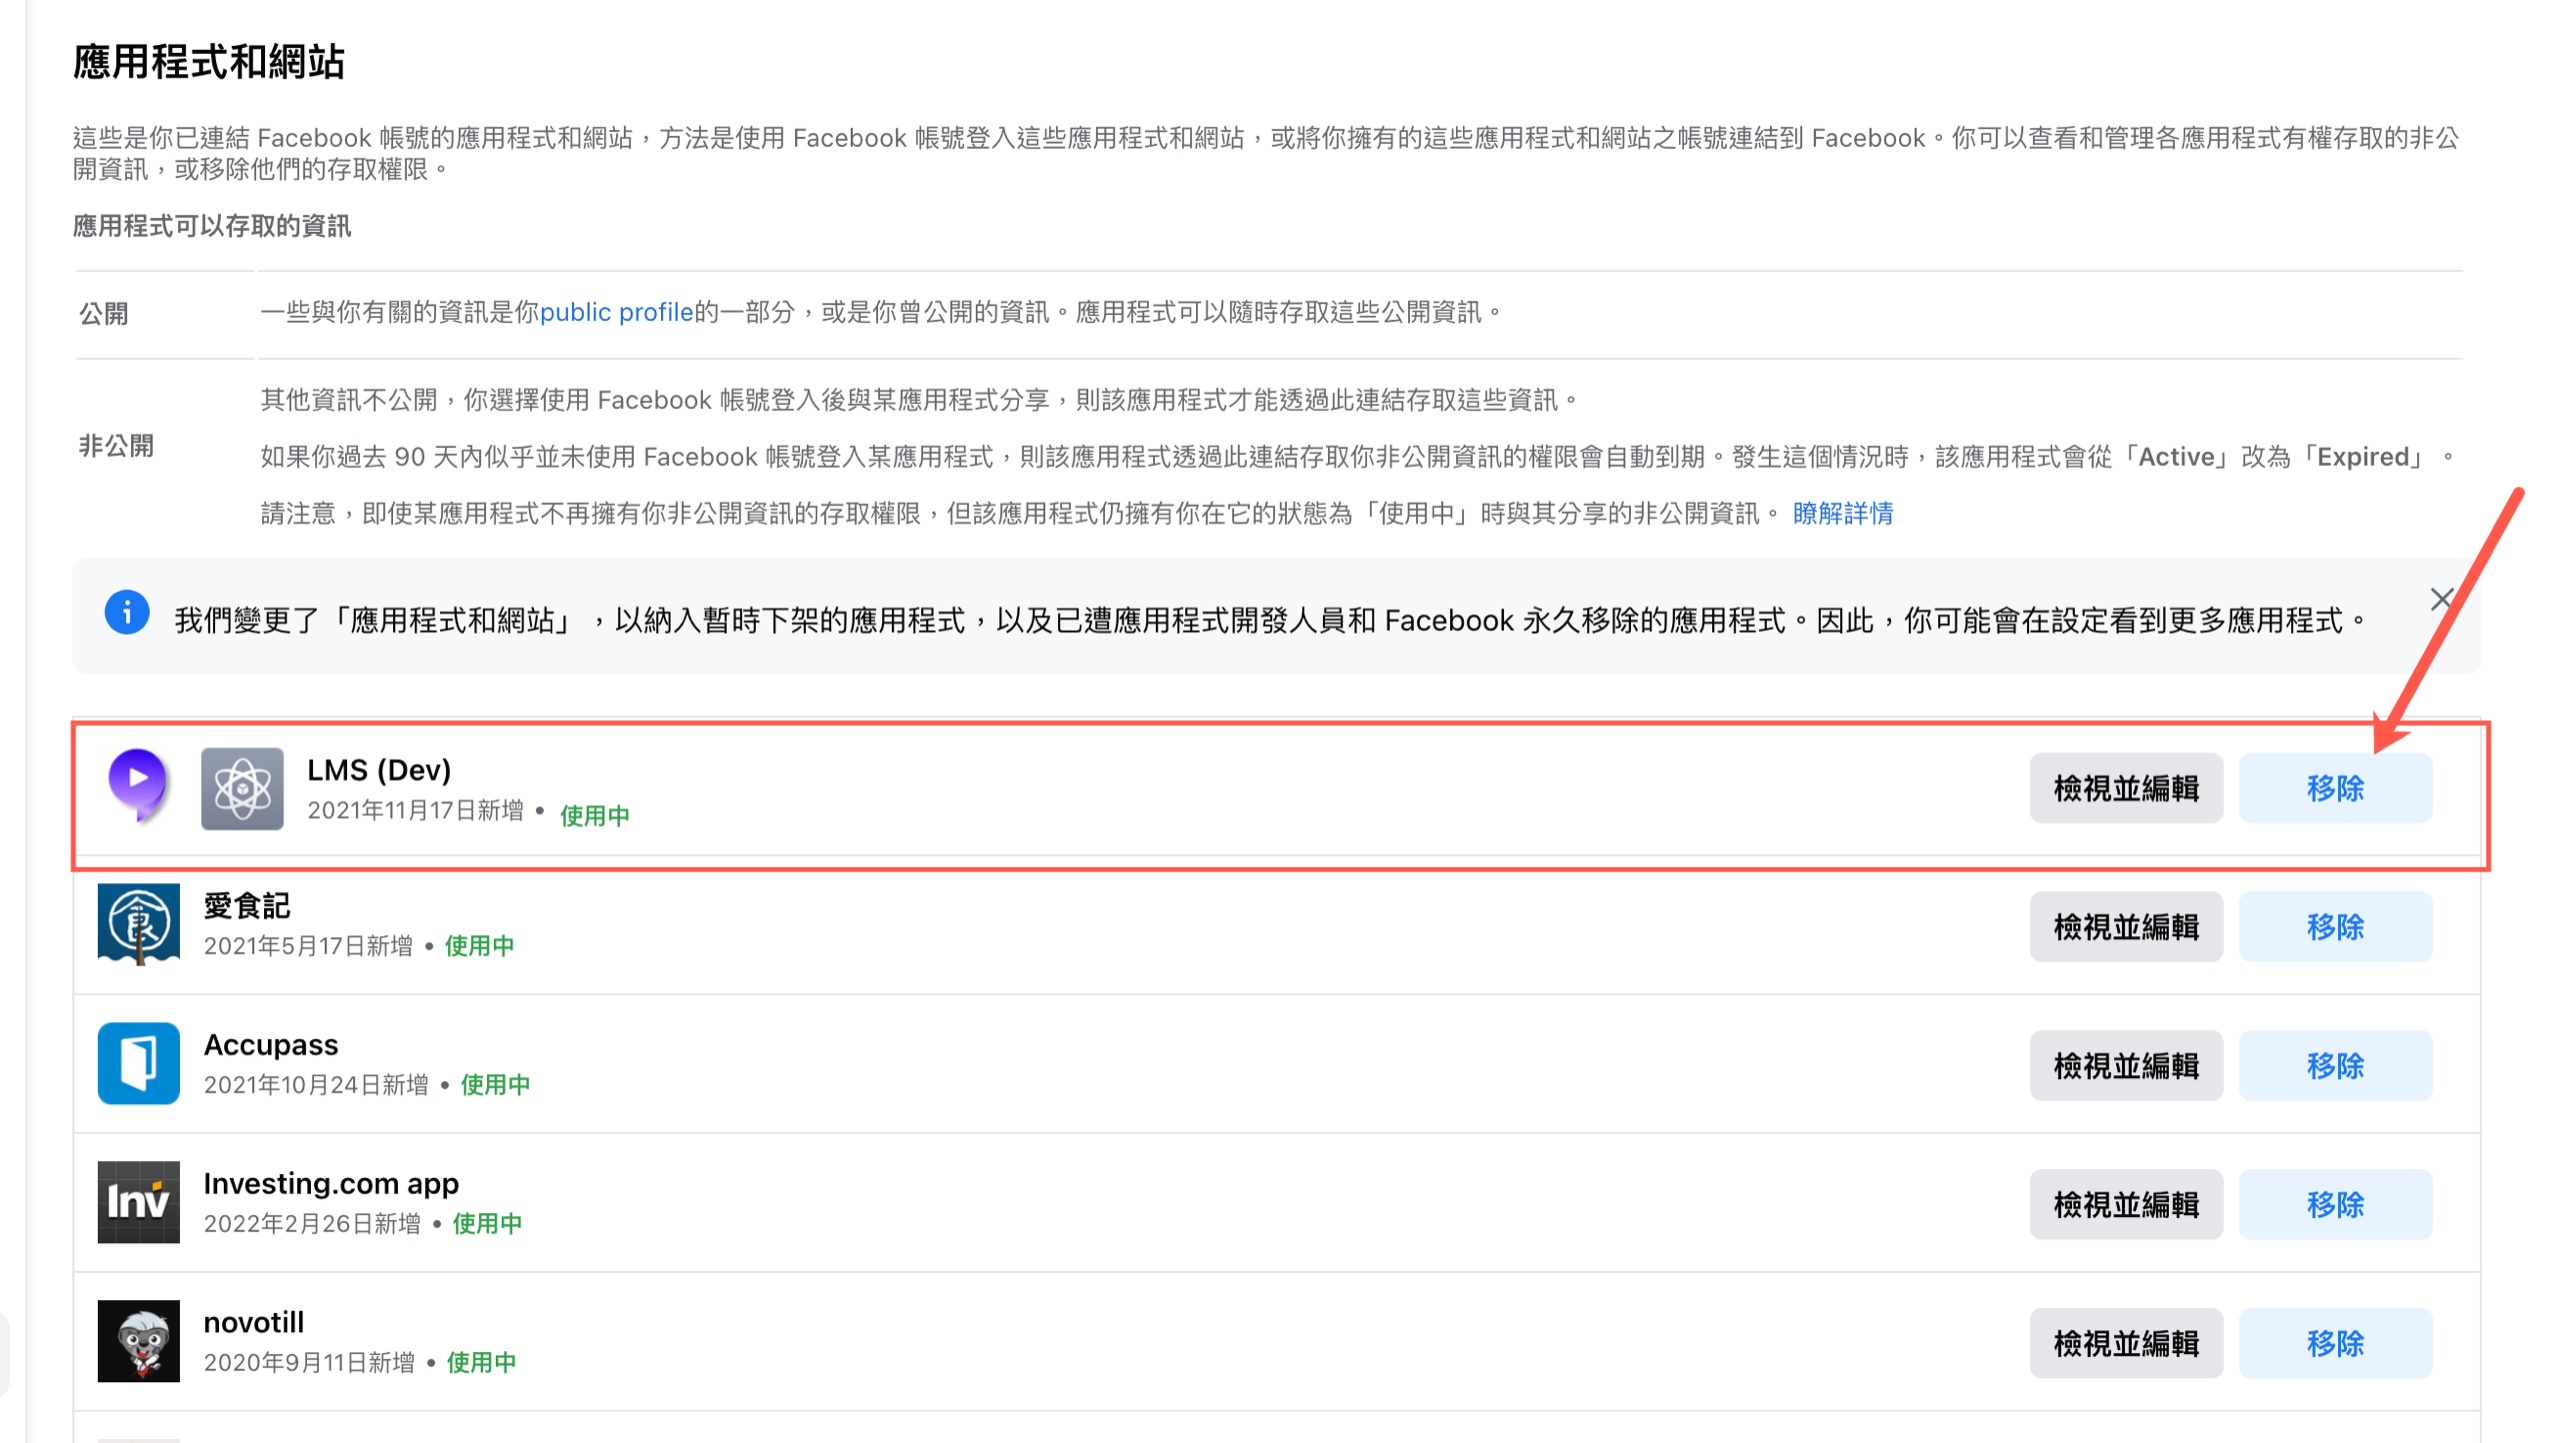Viewport: 2560px width, 1443px height.
Task: Open 檢視並編輯 for Accupass
Action: point(2126,1066)
